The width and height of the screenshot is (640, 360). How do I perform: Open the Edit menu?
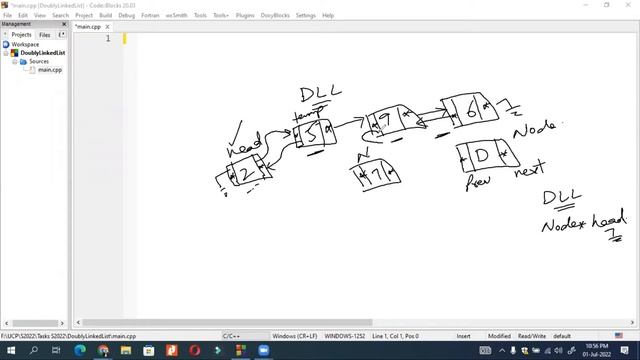pos(23,15)
